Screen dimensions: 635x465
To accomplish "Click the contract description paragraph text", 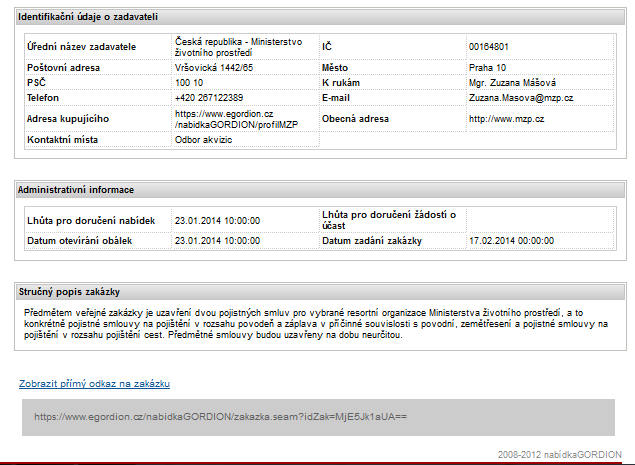I will 316,324.
